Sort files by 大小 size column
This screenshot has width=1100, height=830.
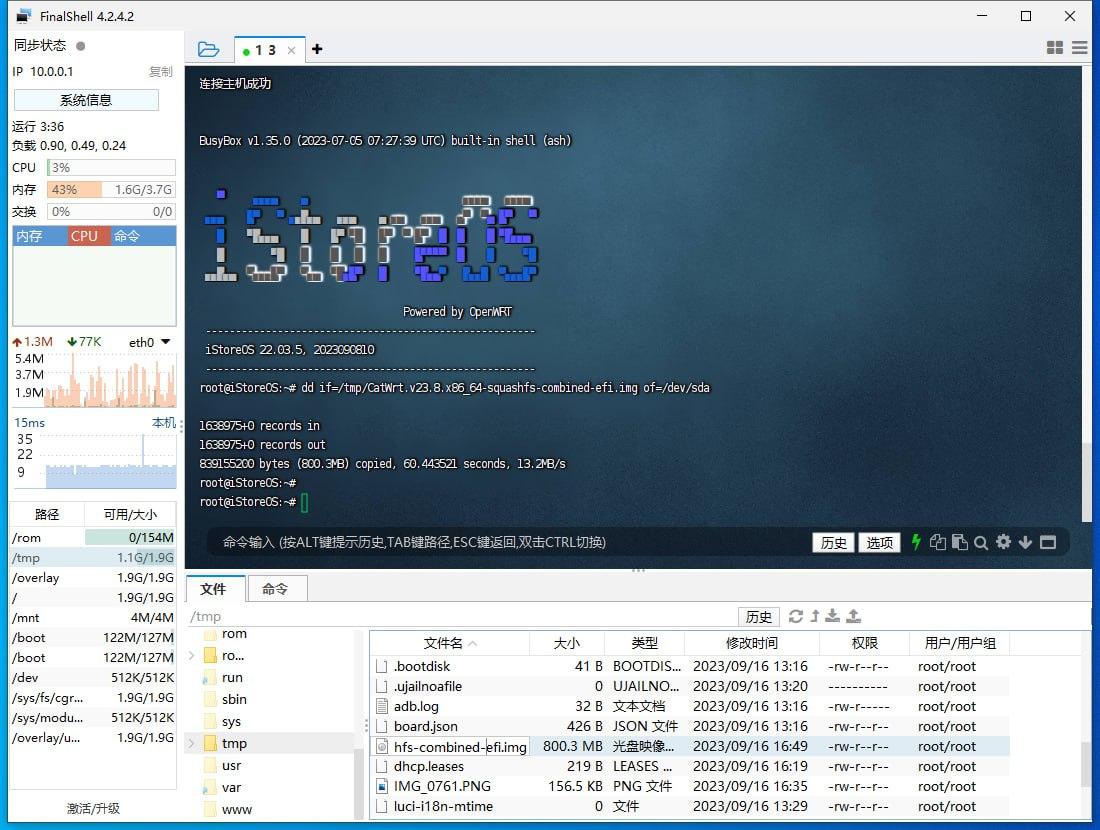[x=567, y=643]
